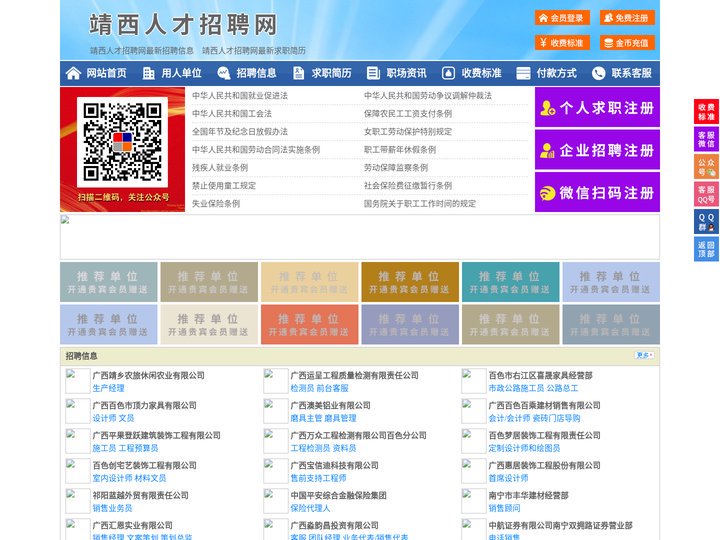
Task: Open the orange 公众号 sidebar widget
Action: pyautogui.click(x=706, y=167)
